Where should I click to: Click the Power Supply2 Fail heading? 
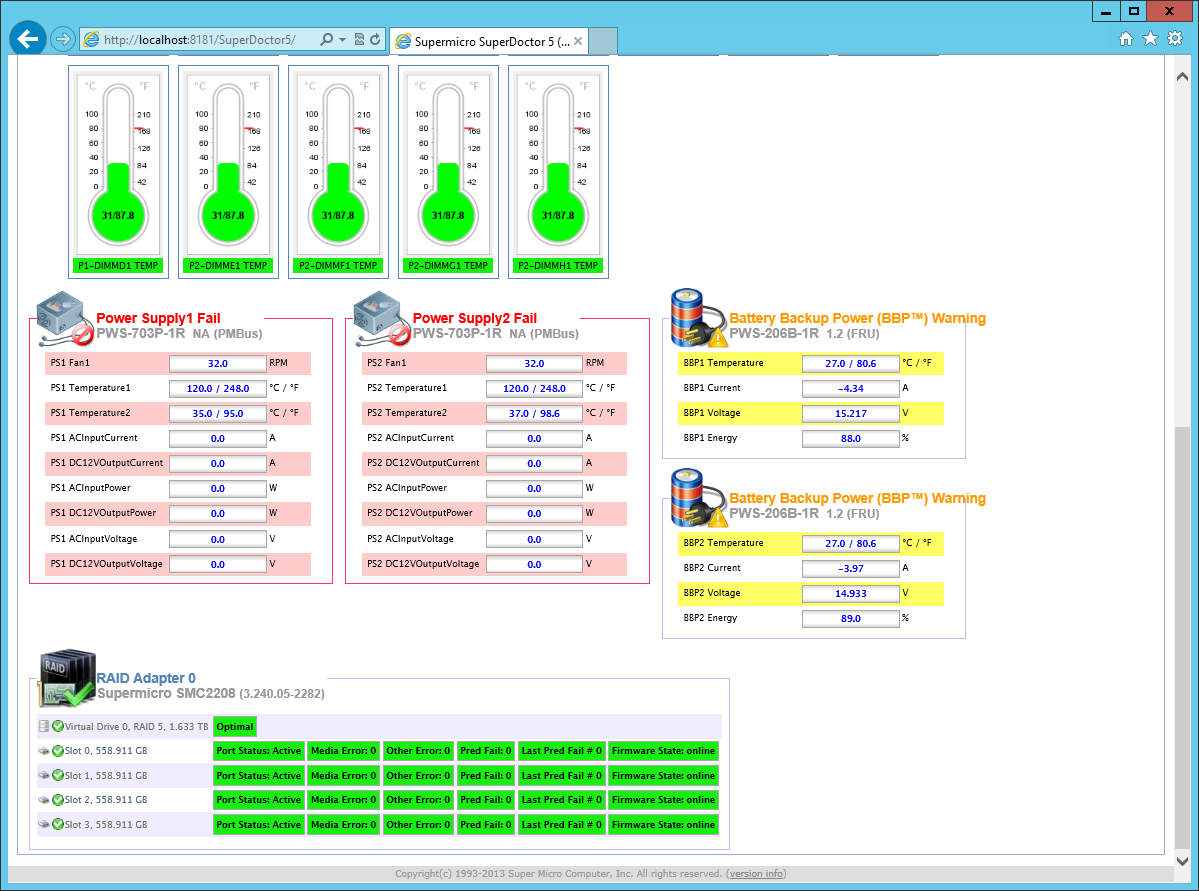475,318
